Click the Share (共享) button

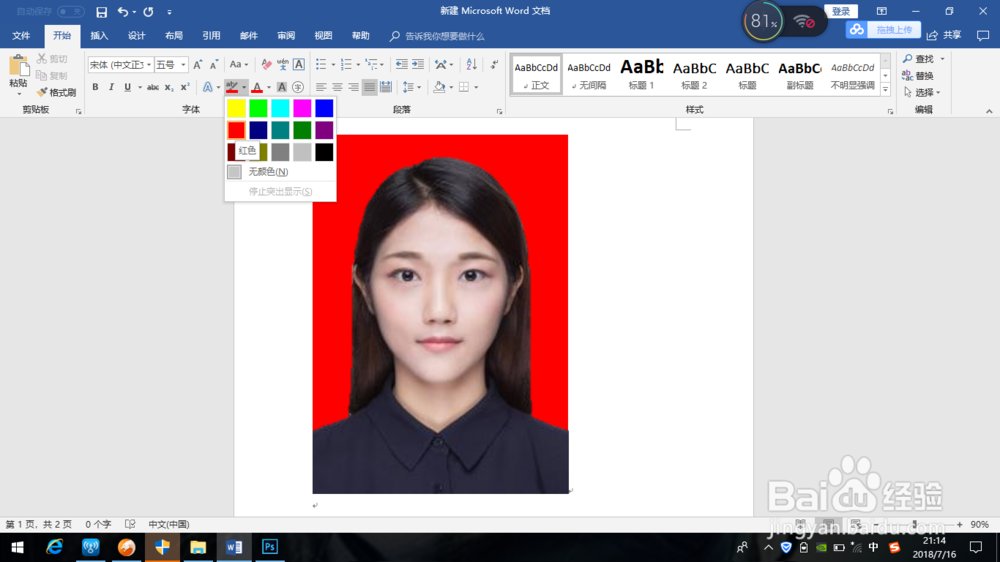point(945,35)
